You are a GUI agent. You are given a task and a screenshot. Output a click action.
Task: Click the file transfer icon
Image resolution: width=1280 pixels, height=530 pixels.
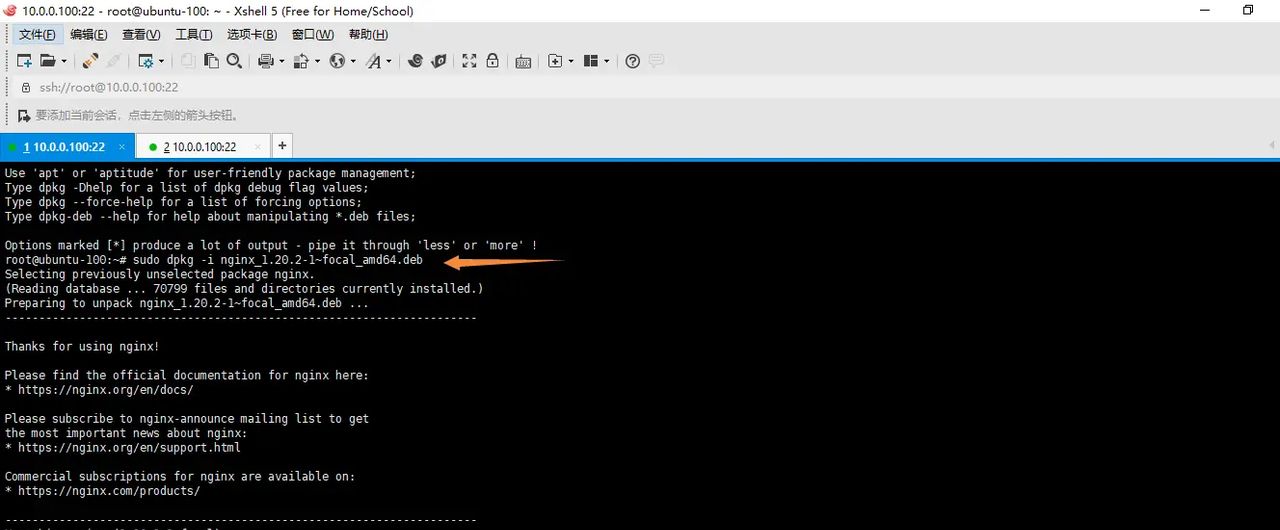tap(301, 61)
